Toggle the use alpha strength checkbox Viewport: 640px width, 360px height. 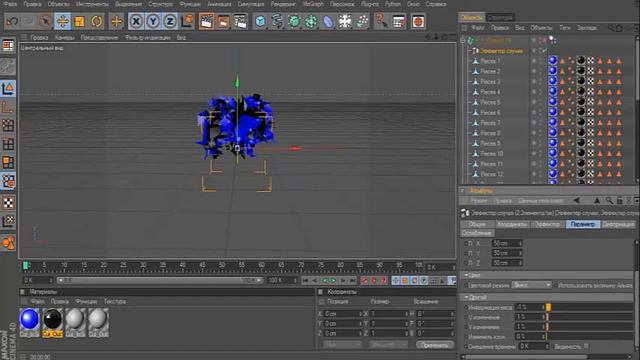tap(556, 285)
